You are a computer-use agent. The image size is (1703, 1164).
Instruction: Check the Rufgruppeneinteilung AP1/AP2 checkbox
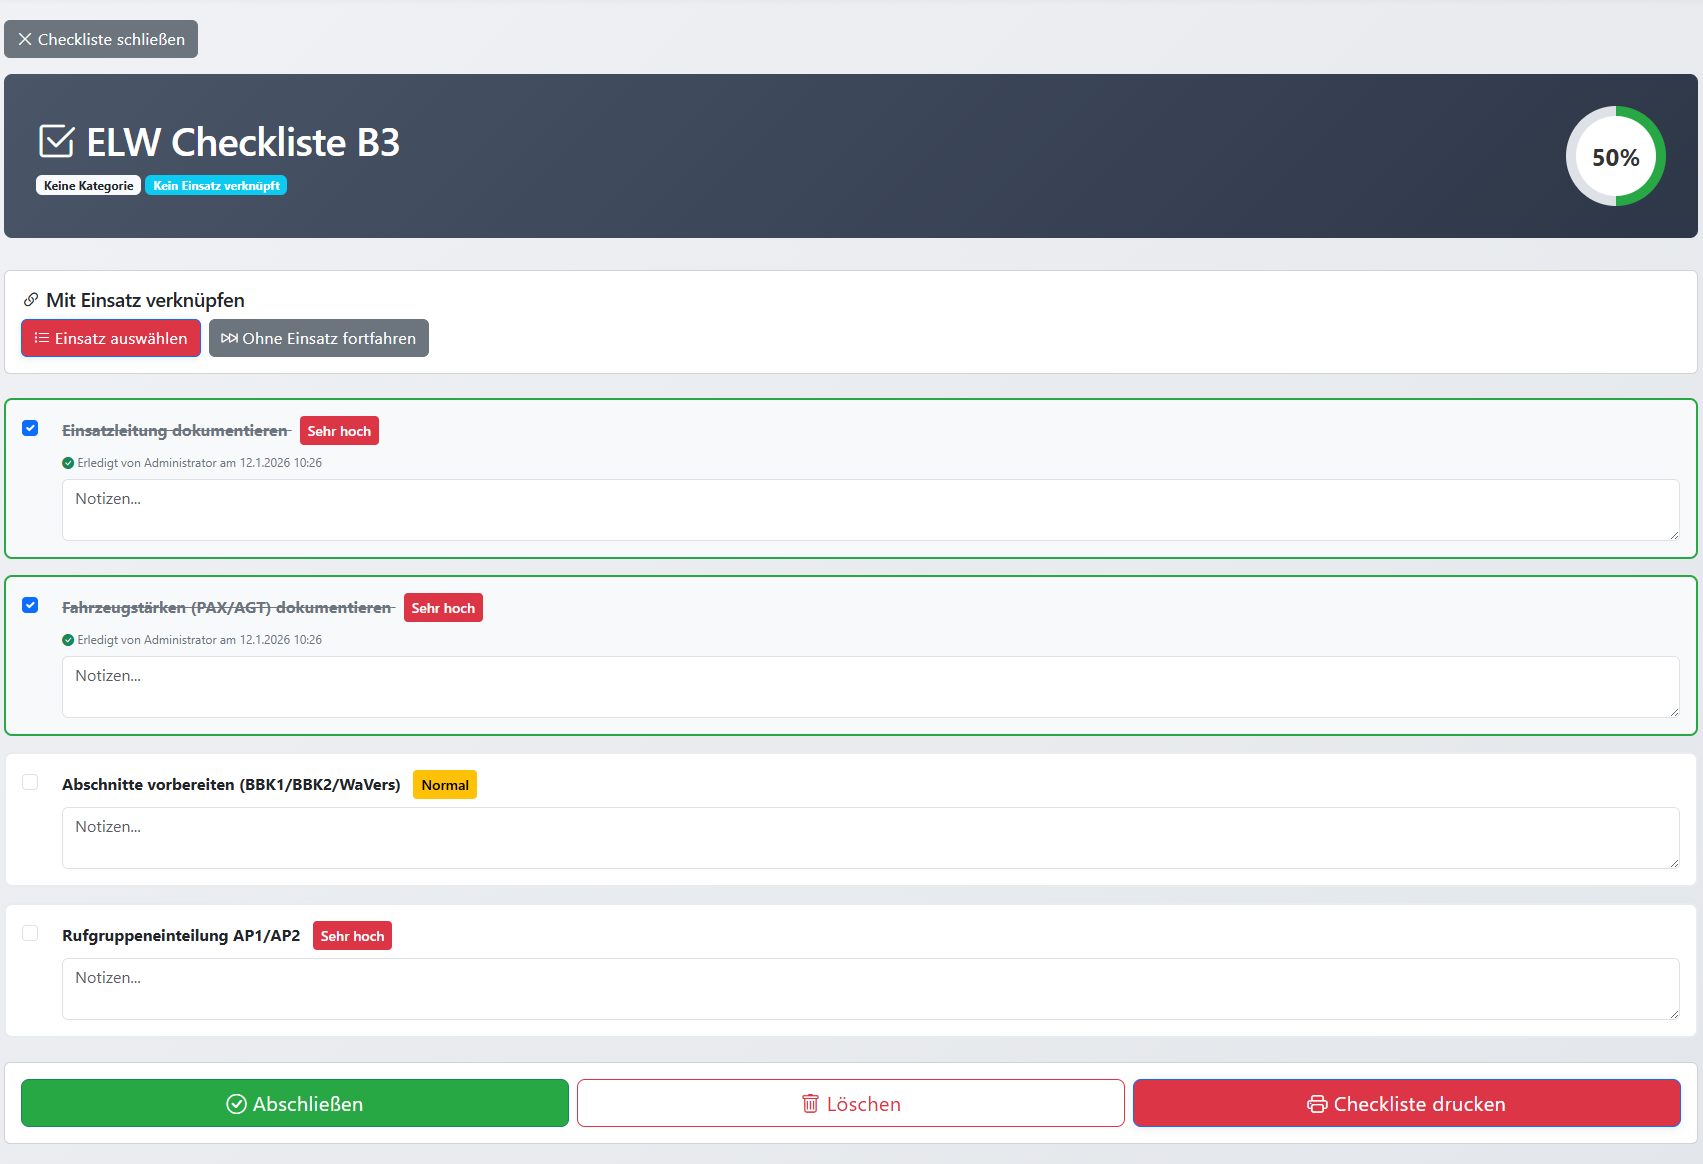(x=30, y=932)
